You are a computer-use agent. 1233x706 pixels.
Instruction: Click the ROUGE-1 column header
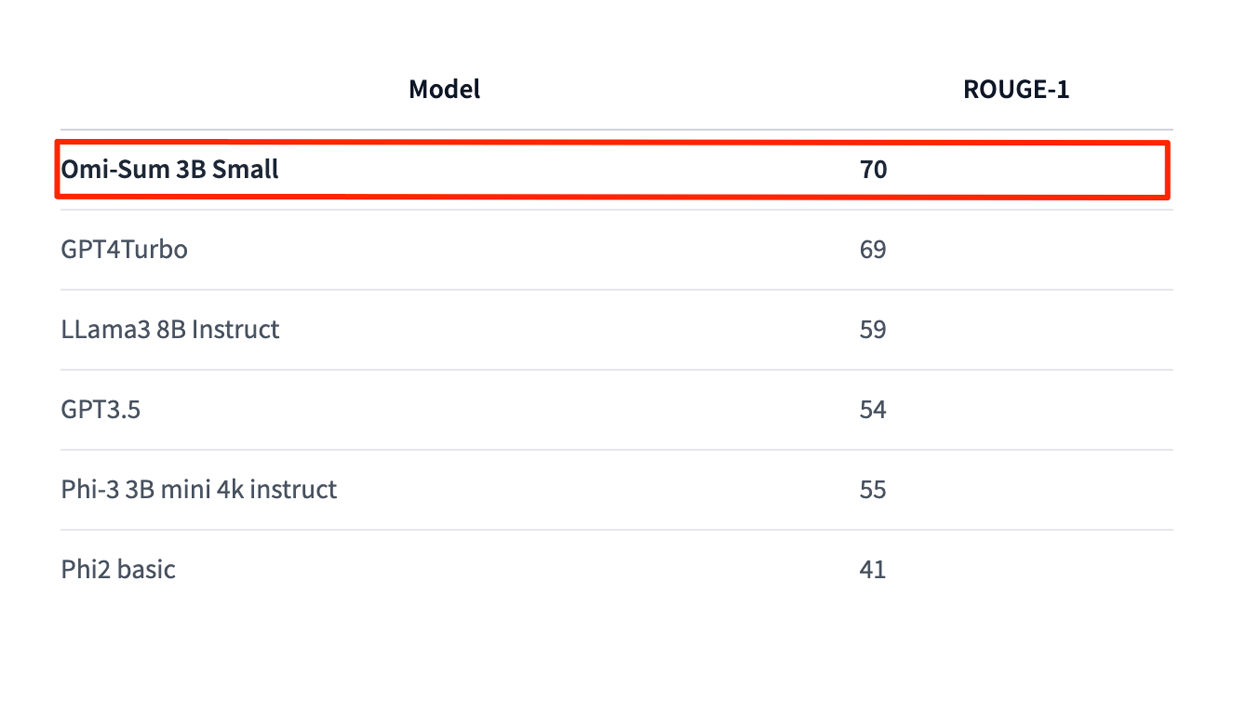coord(1016,89)
